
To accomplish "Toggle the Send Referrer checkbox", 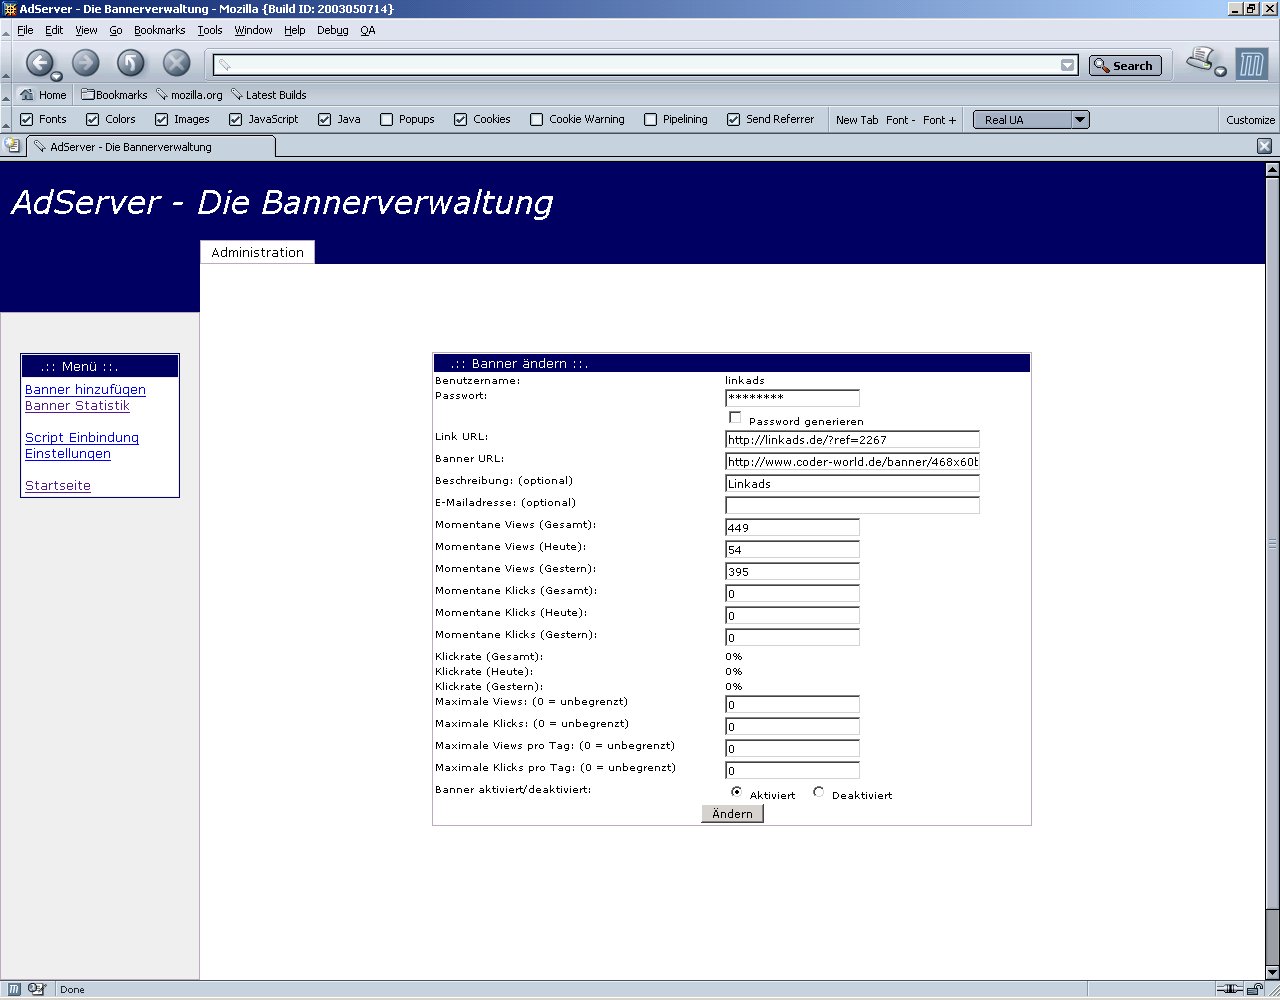I will coord(734,120).
